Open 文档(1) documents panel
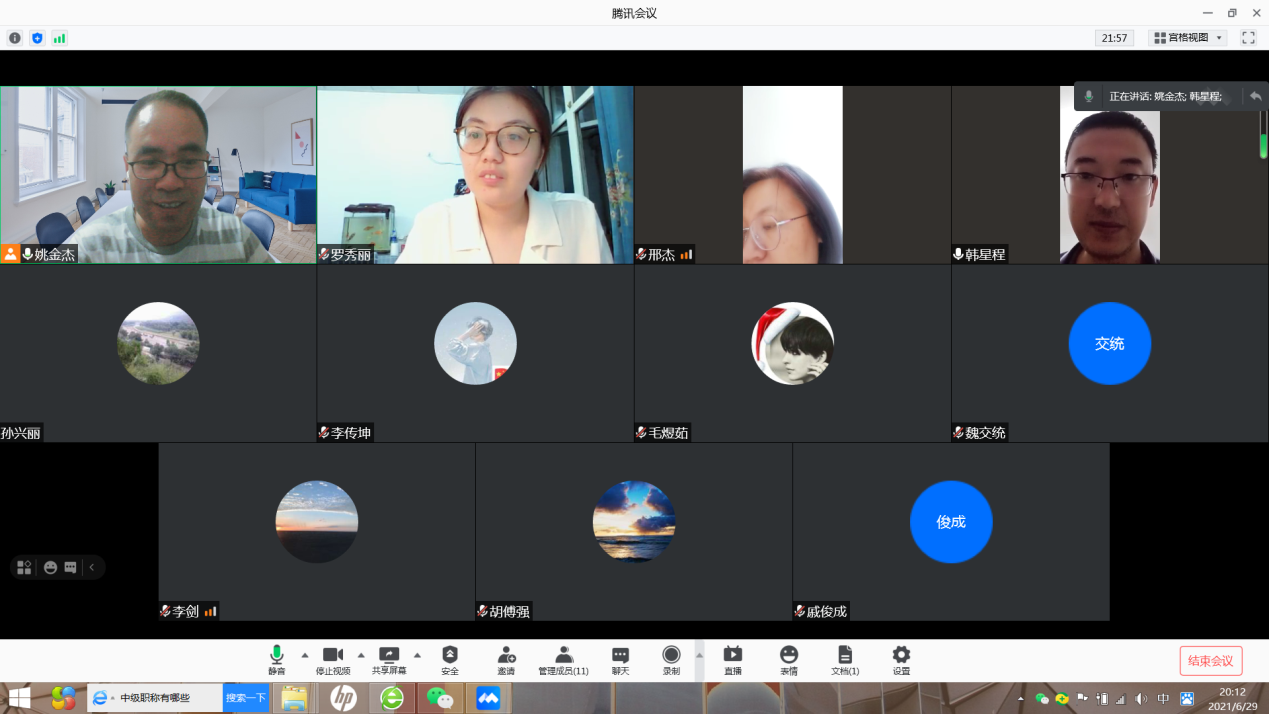This screenshot has width=1269, height=714. pyautogui.click(x=845, y=660)
